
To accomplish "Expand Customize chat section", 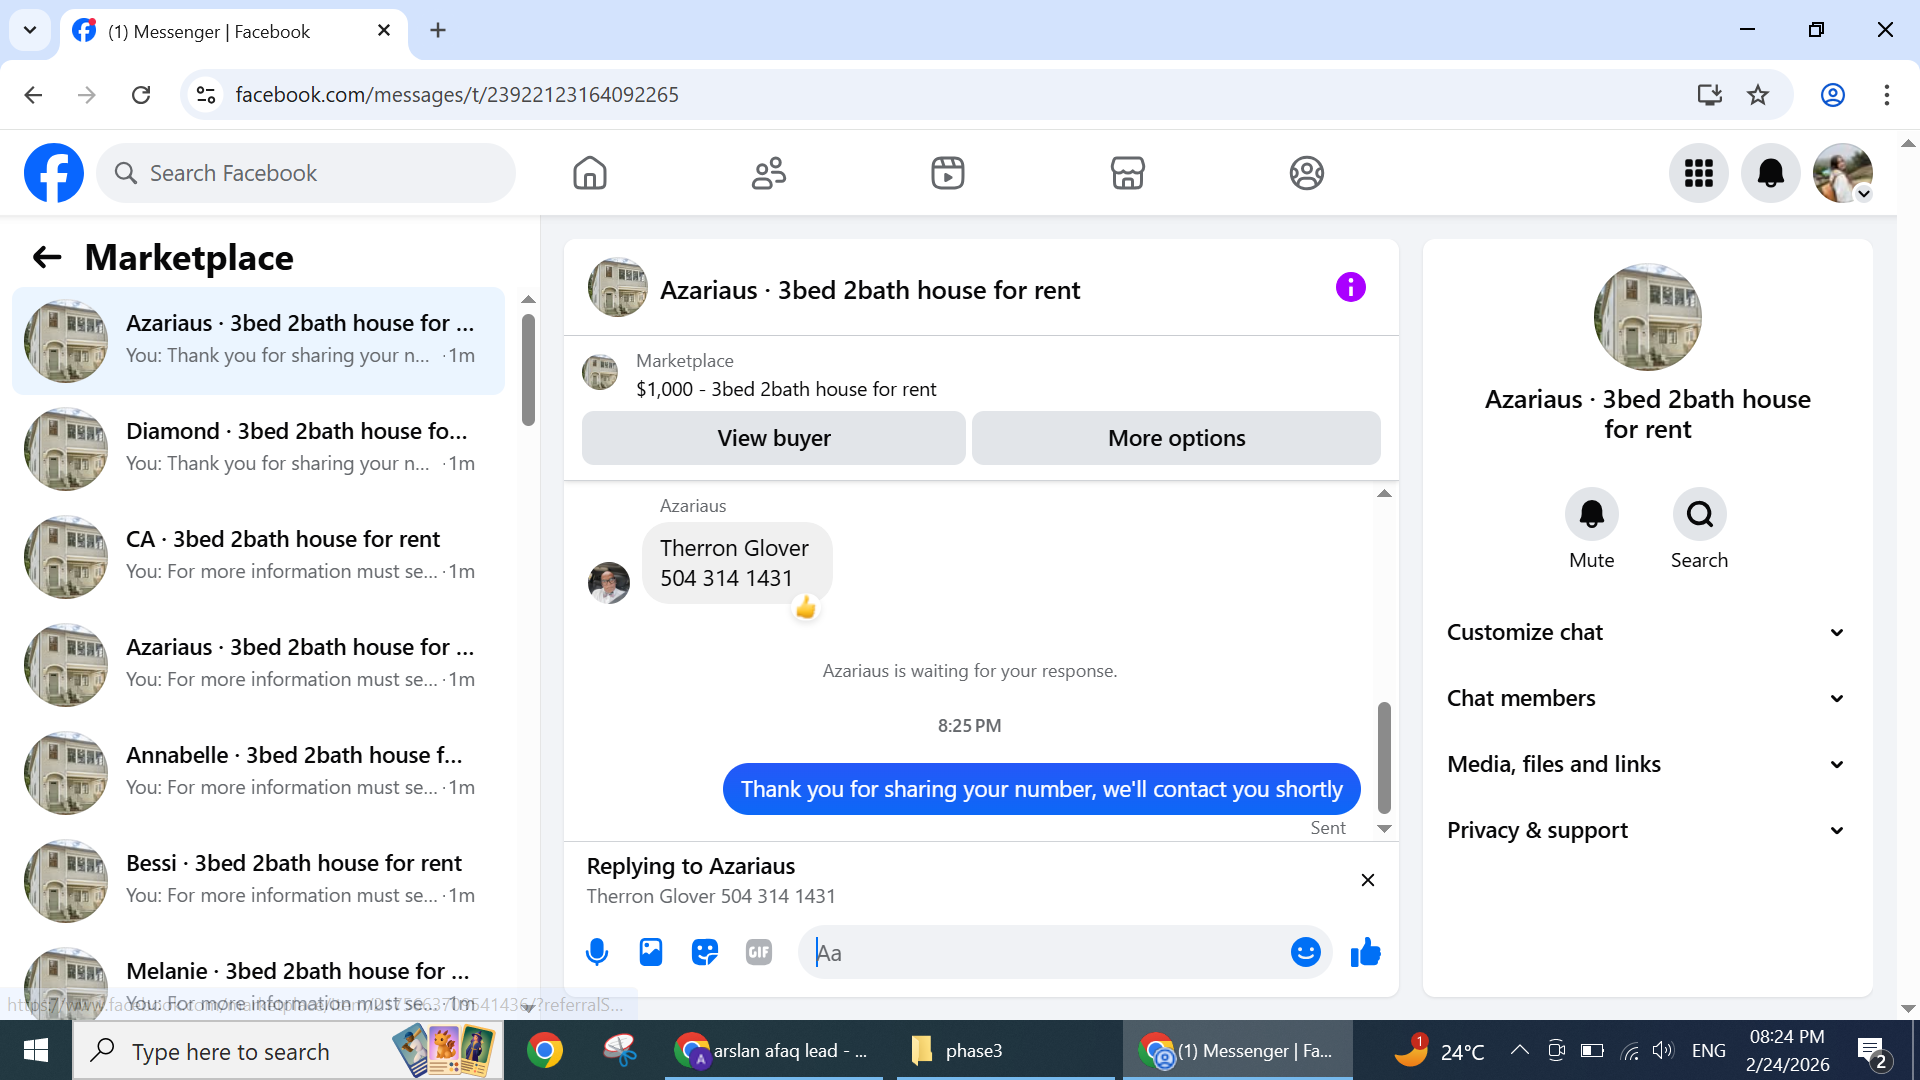I will (1646, 632).
